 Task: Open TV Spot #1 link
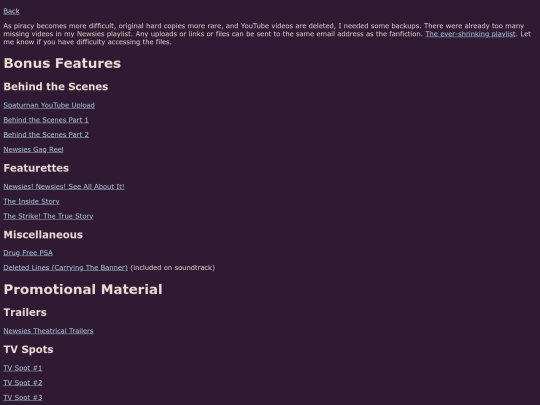coord(23,368)
